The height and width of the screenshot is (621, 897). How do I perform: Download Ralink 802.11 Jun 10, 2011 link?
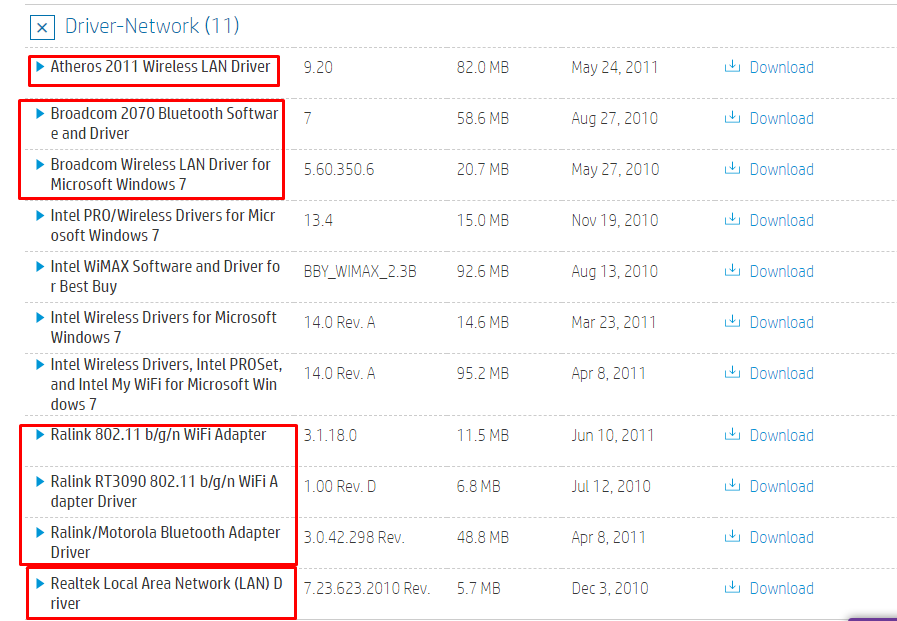click(x=781, y=435)
